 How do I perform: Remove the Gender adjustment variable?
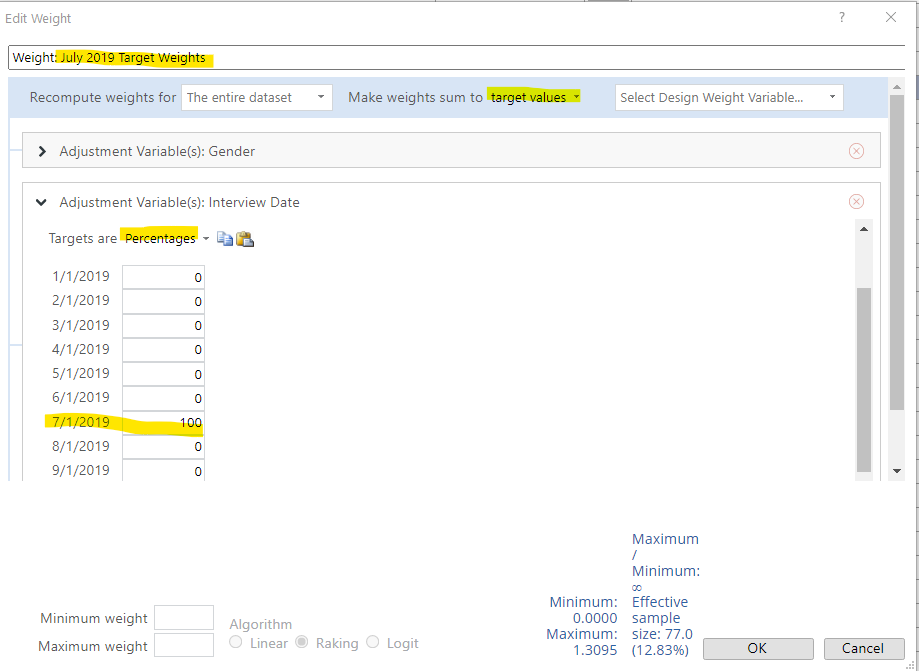pos(856,151)
